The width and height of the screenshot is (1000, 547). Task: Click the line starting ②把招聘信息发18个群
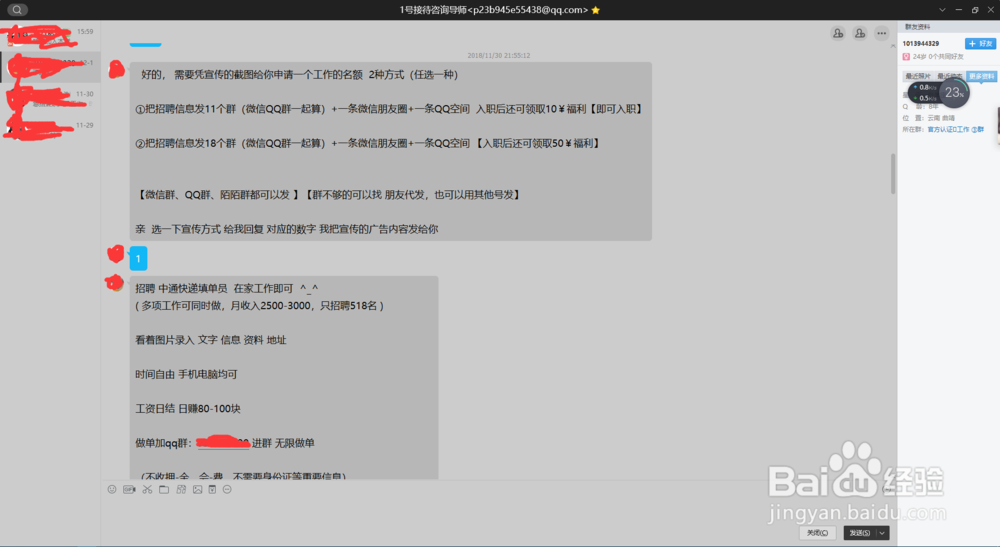point(368,143)
